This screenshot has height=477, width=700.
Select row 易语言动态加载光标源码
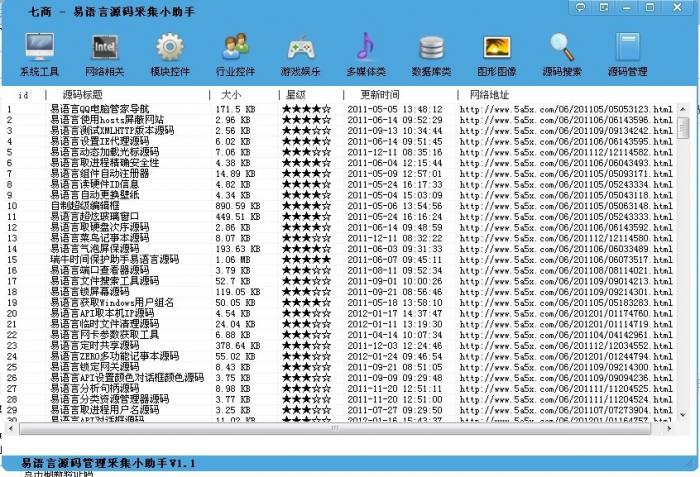(x=340, y=152)
